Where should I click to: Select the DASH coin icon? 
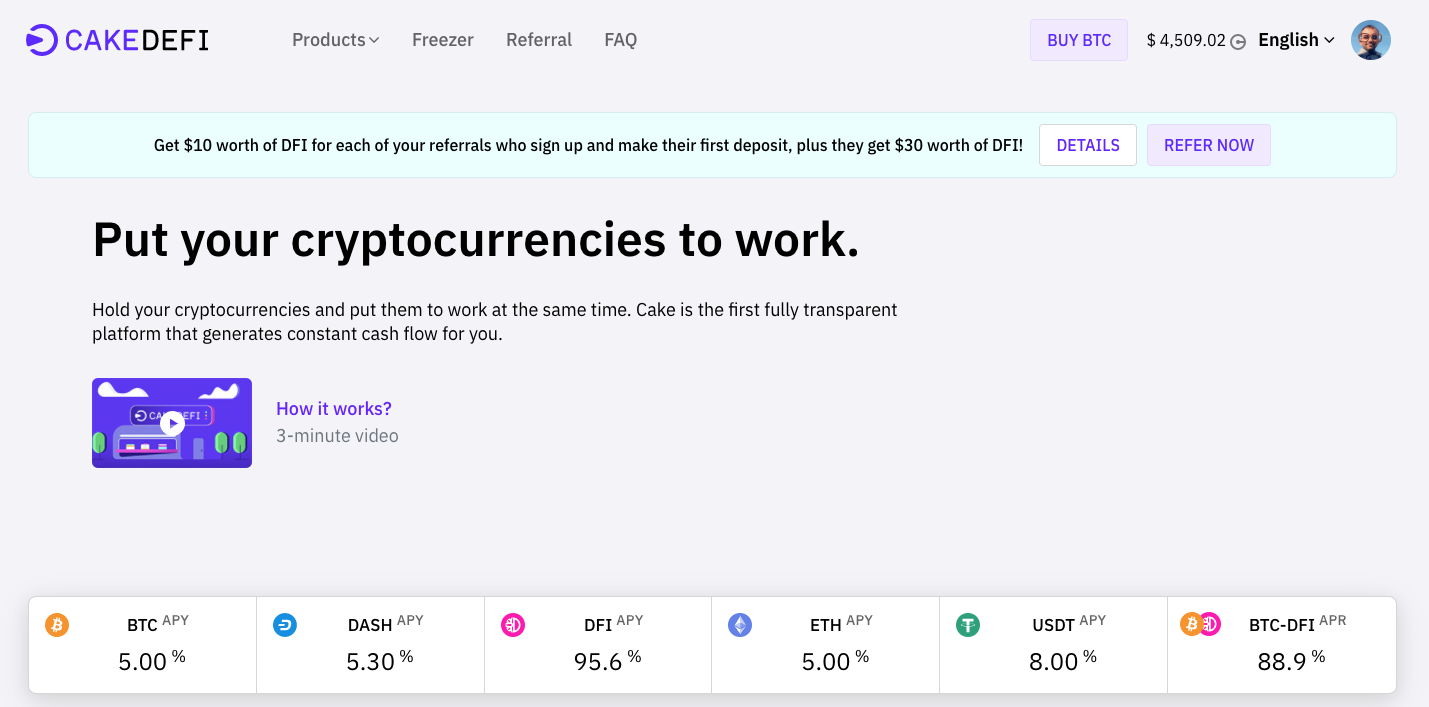coord(284,624)
